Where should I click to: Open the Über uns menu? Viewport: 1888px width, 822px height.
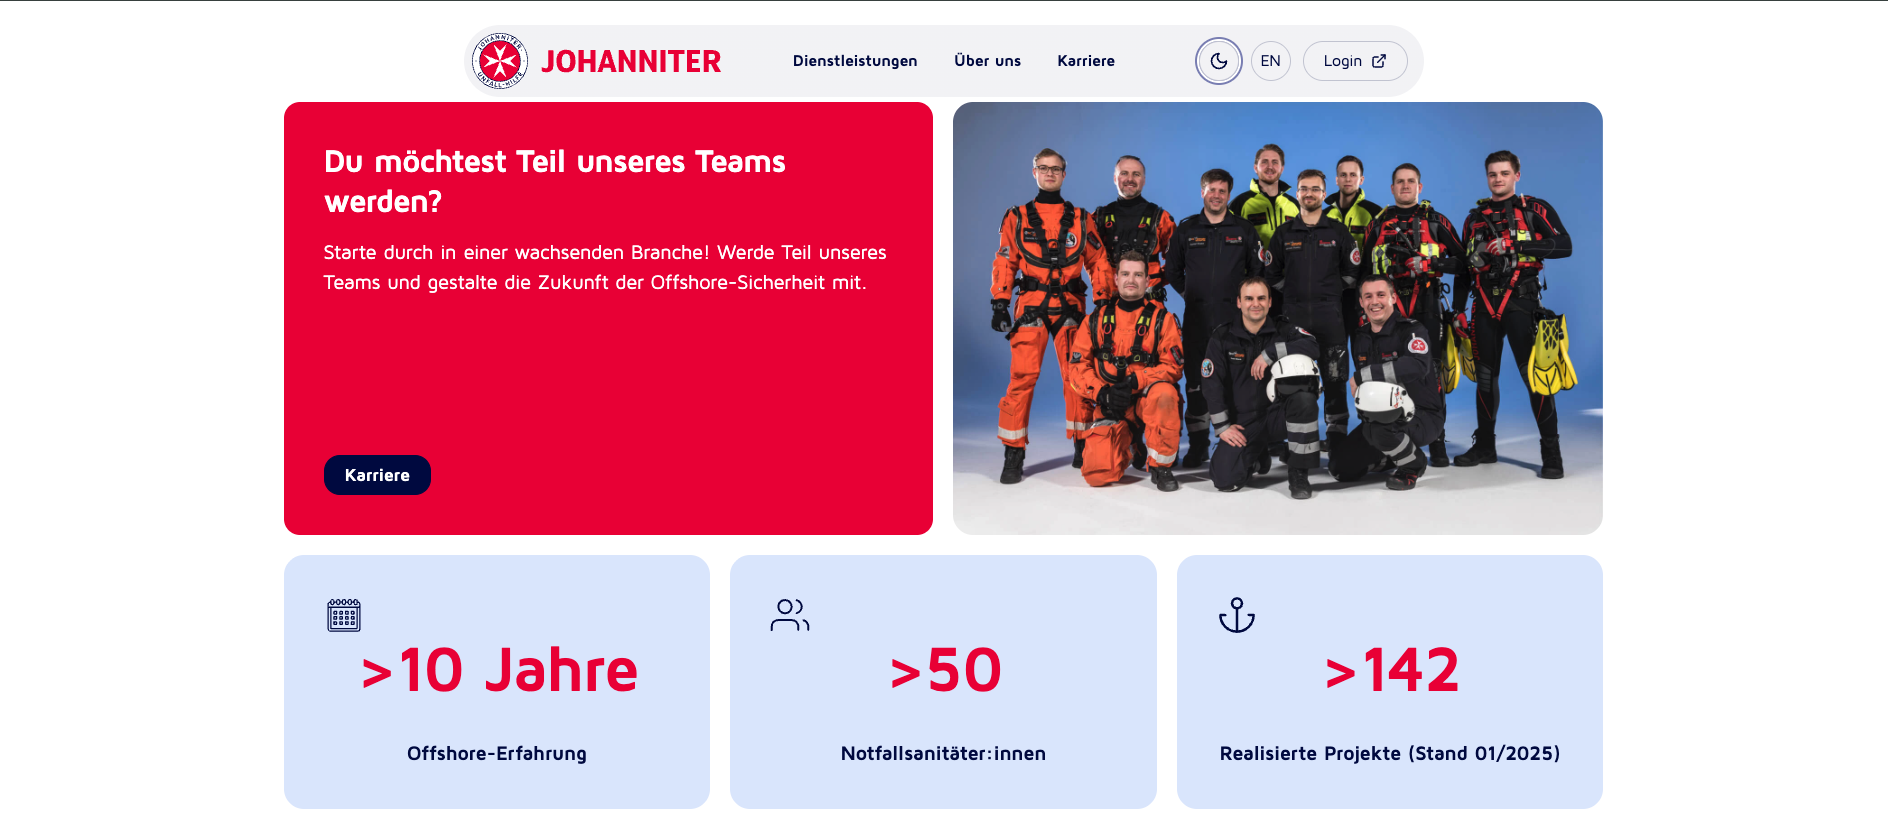(987, 61)
